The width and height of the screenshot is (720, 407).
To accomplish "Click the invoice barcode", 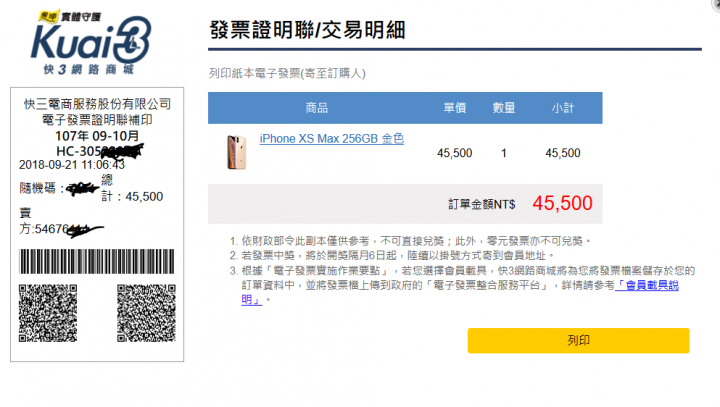I will point(96,261).
